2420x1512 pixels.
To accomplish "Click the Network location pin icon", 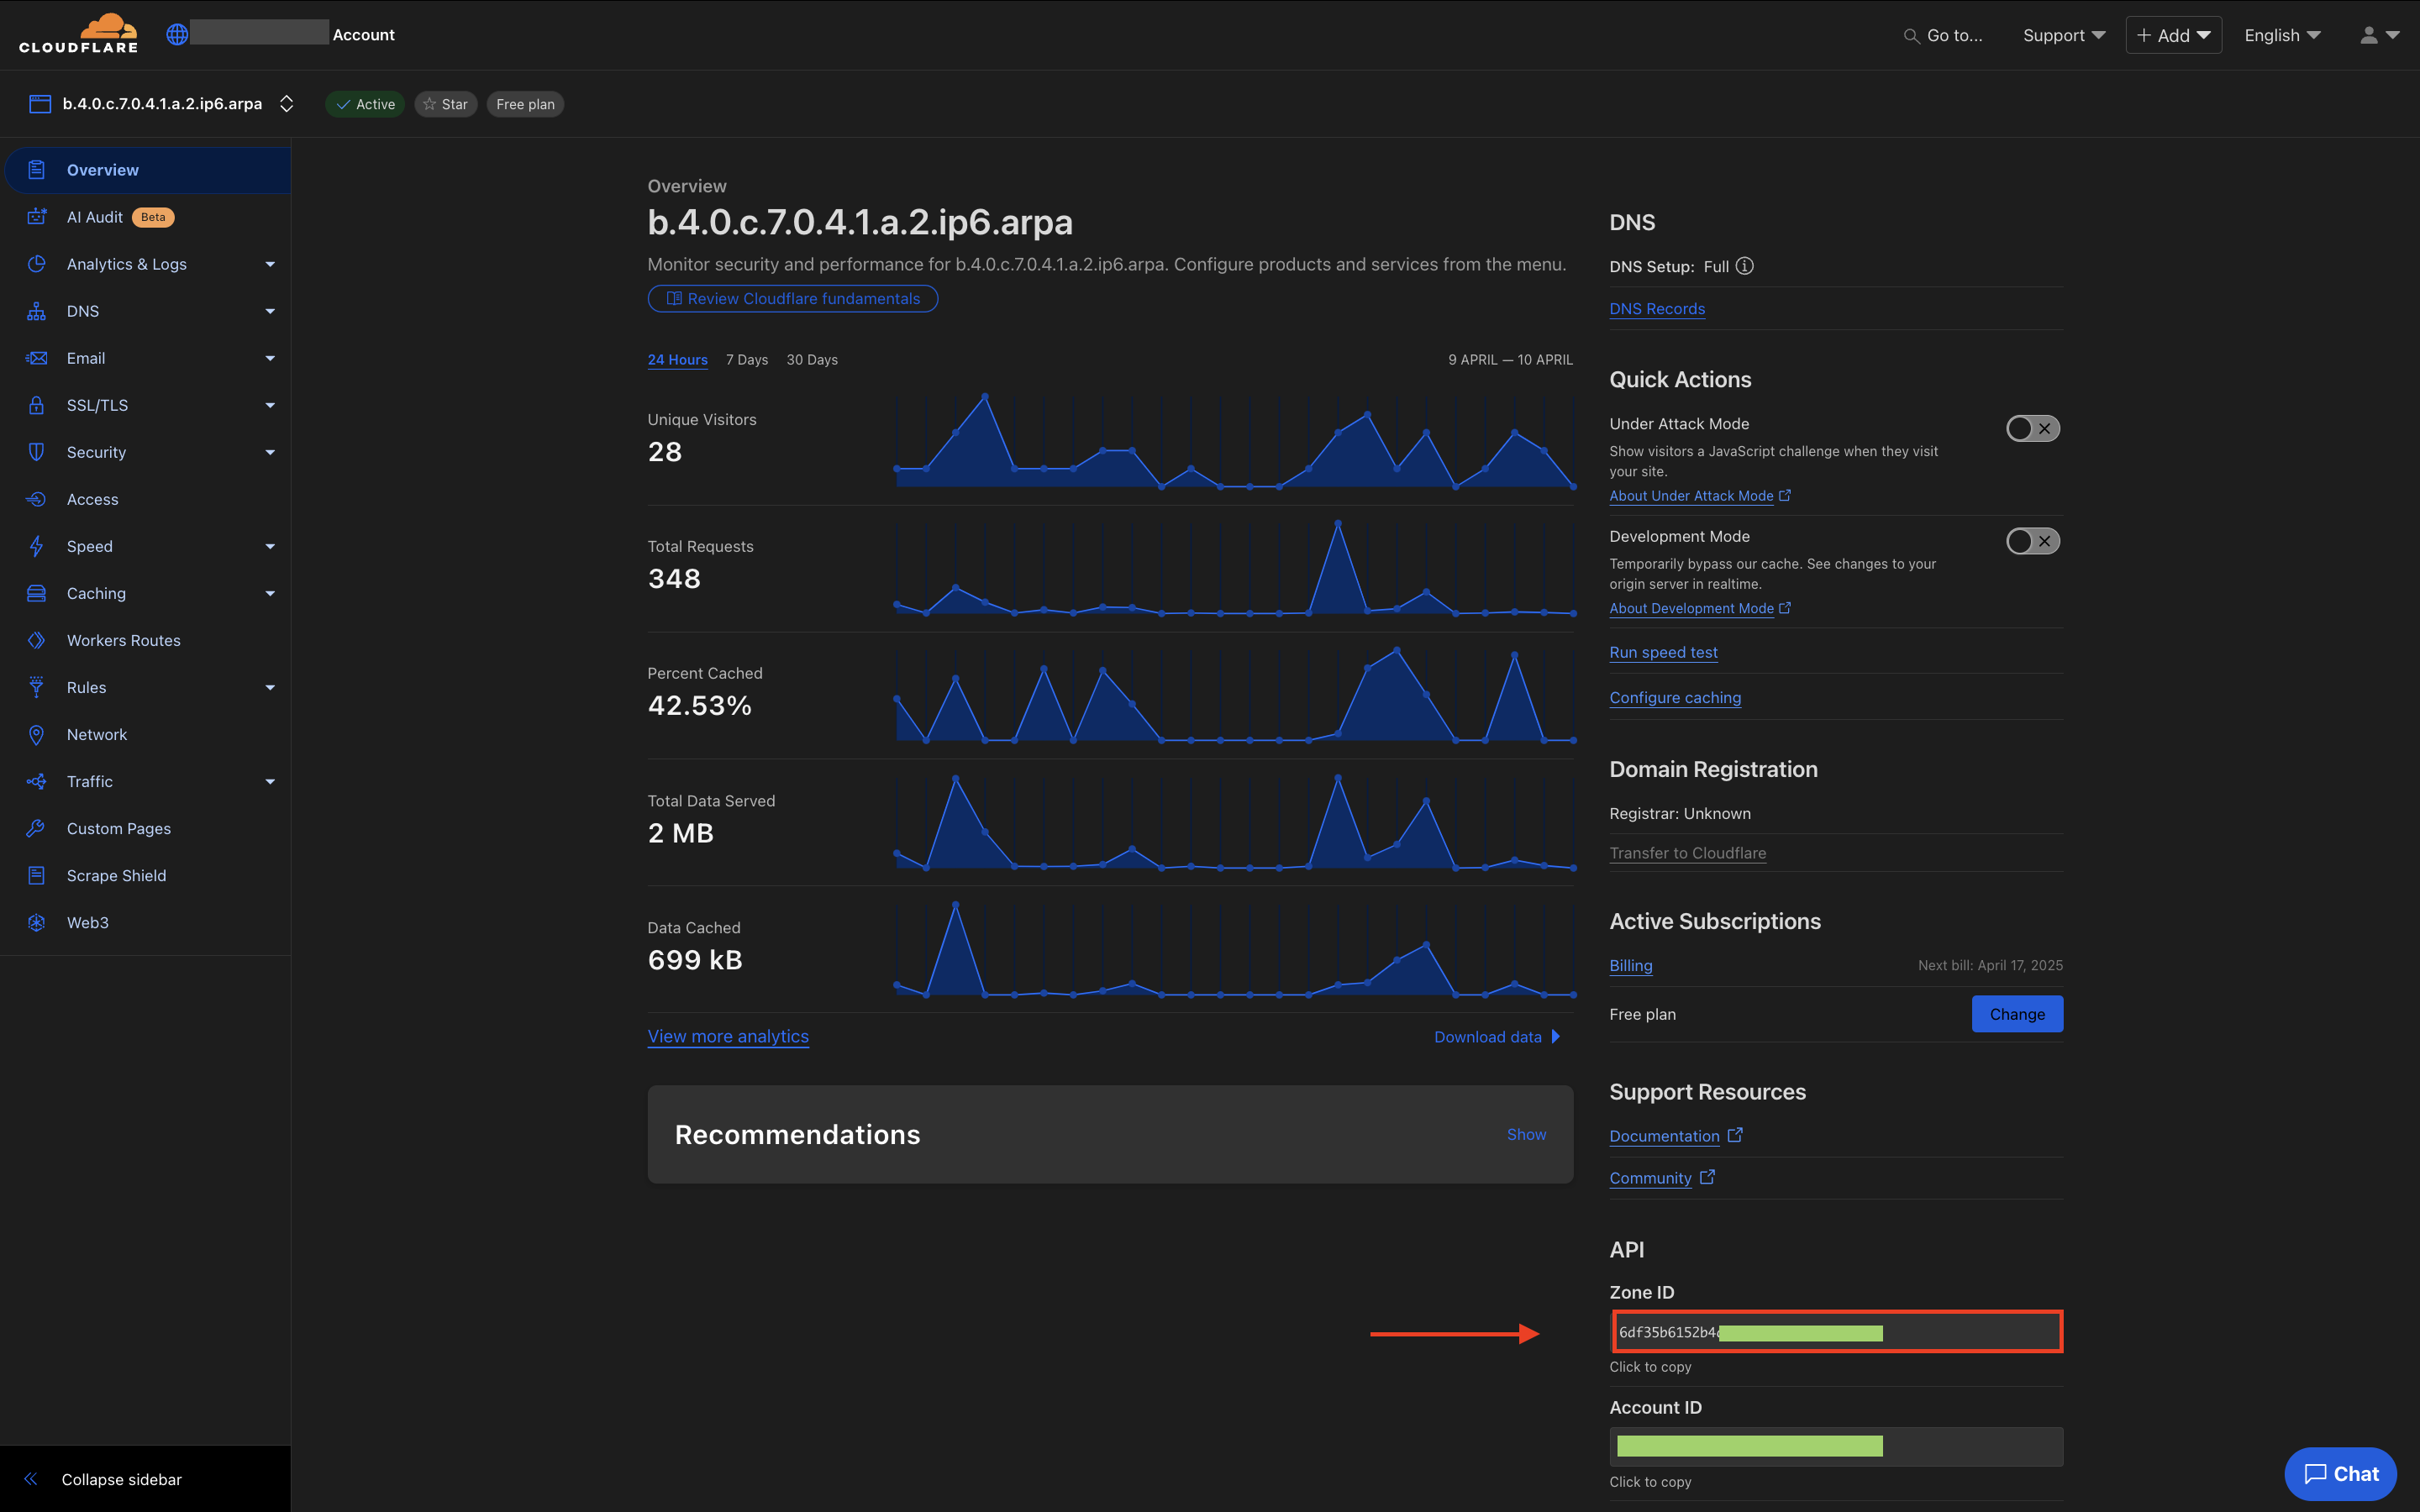I will (37, 734).
